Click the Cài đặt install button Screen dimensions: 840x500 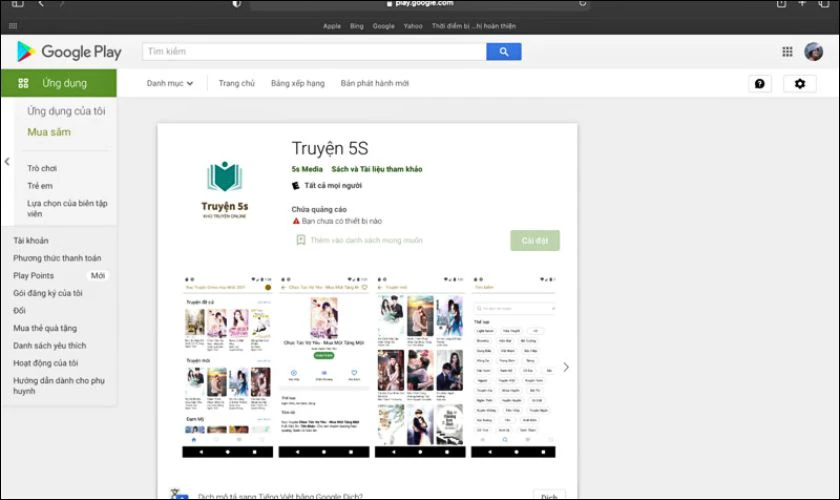535,241
